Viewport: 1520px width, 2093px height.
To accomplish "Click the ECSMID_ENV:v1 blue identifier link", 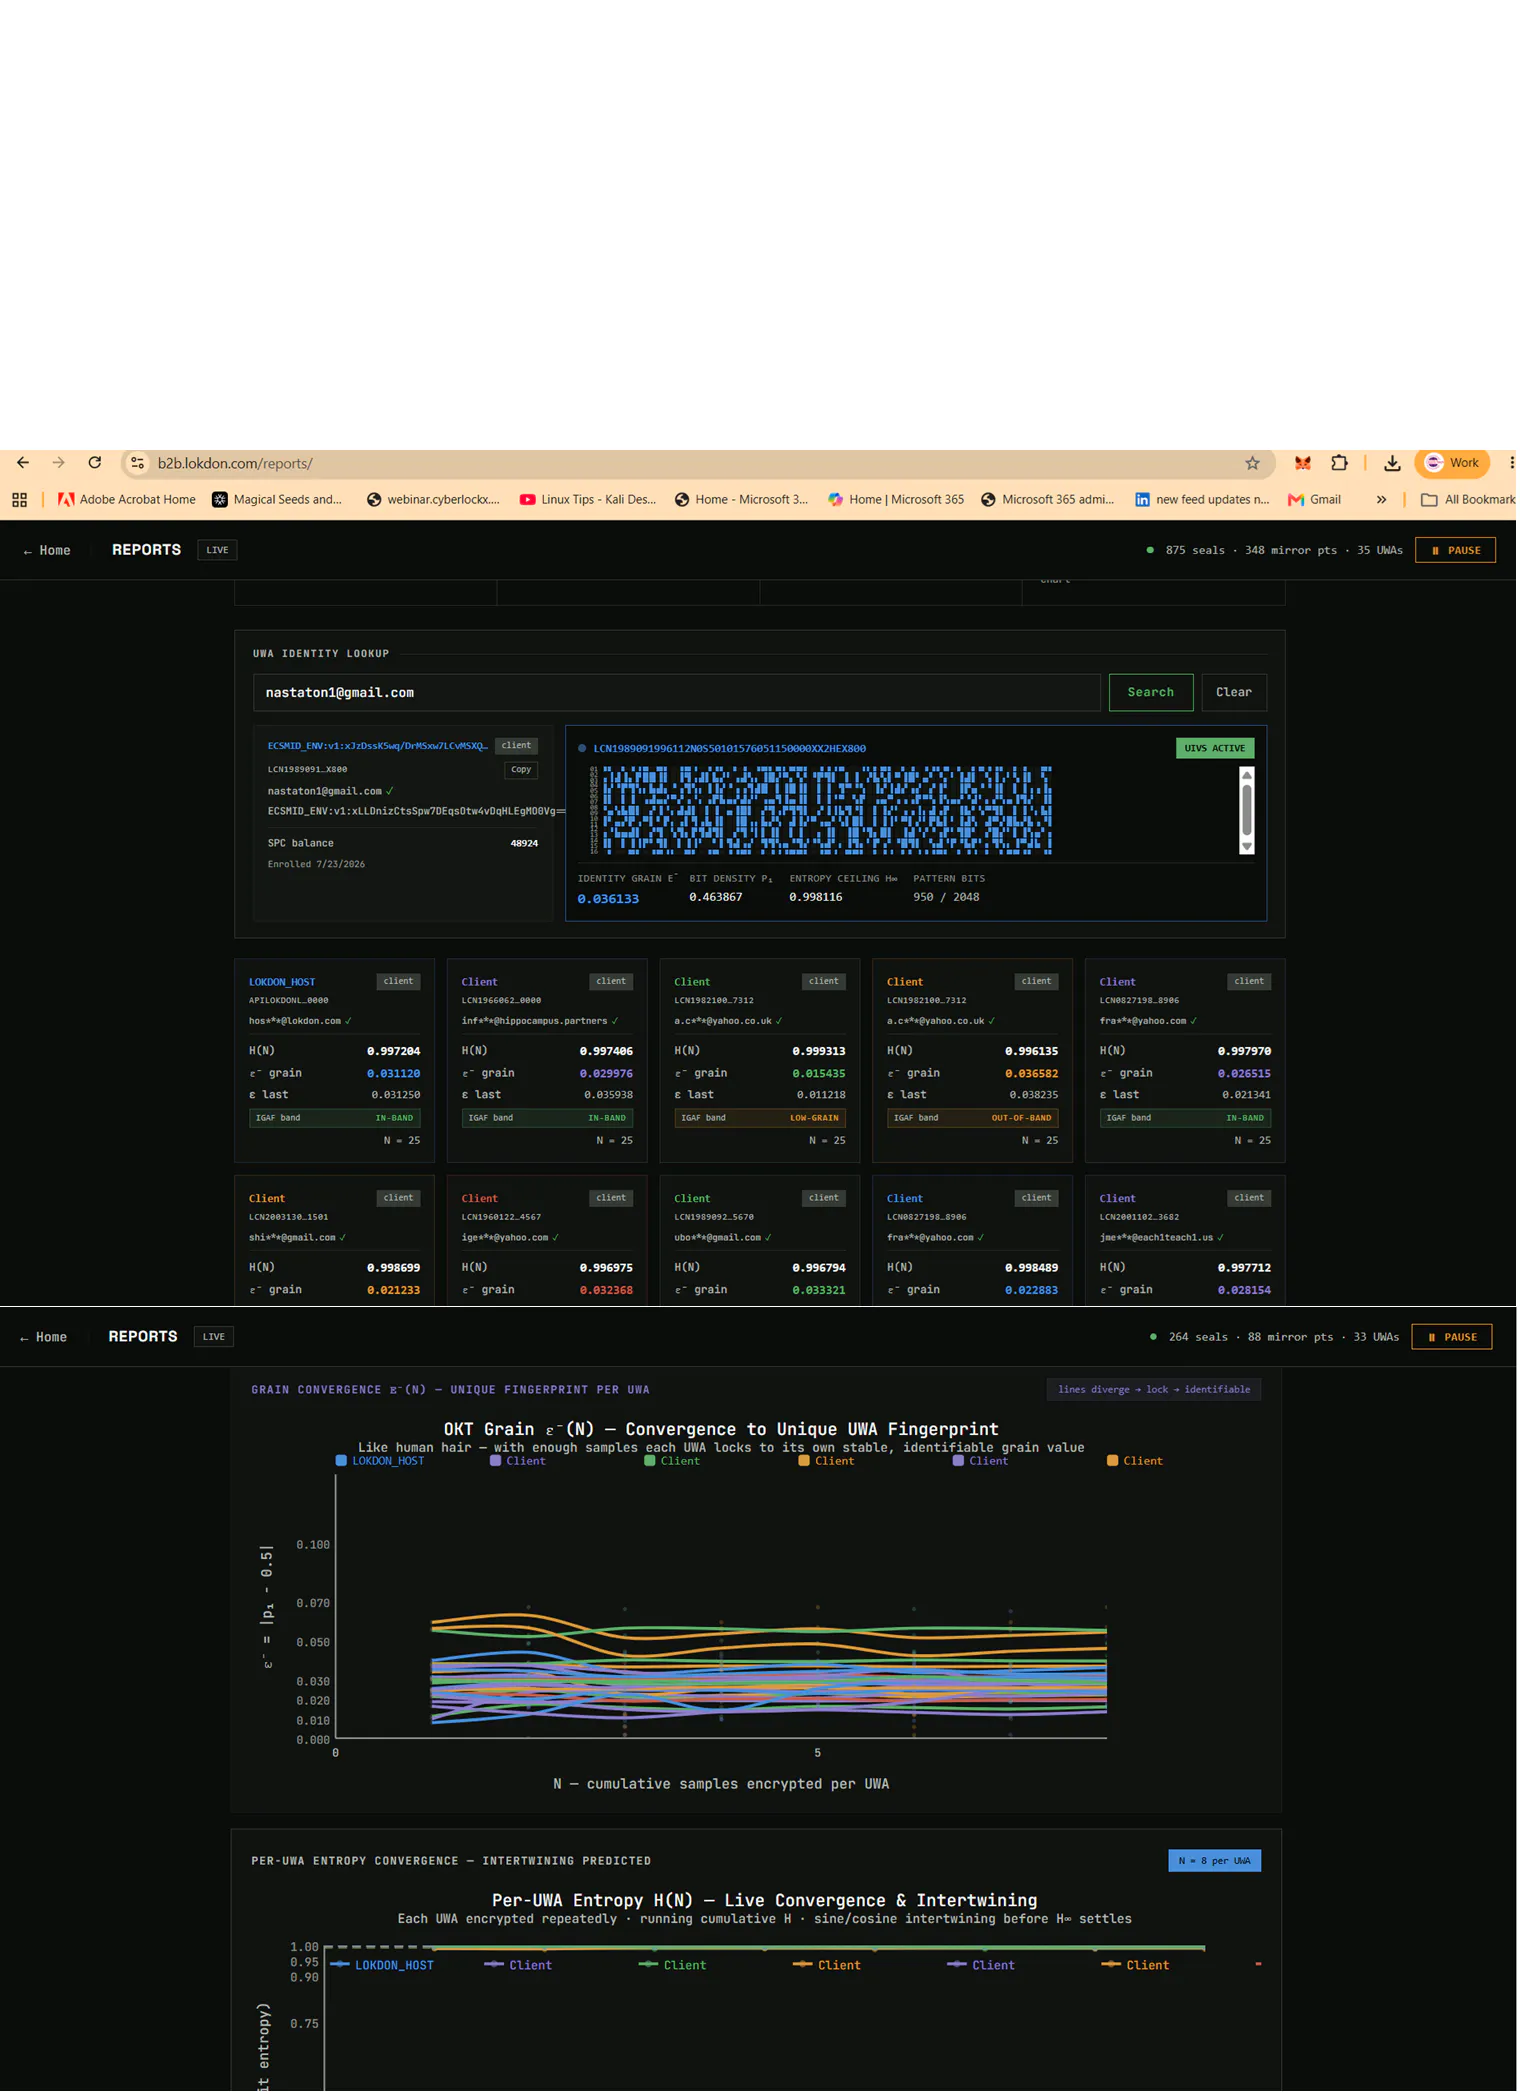I will 378,746.
